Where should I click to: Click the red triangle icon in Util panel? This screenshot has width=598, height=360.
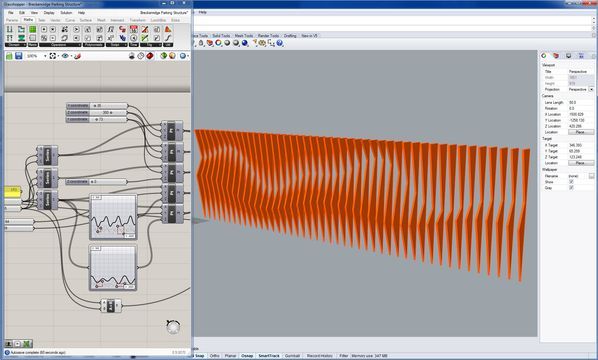[168, 29]
